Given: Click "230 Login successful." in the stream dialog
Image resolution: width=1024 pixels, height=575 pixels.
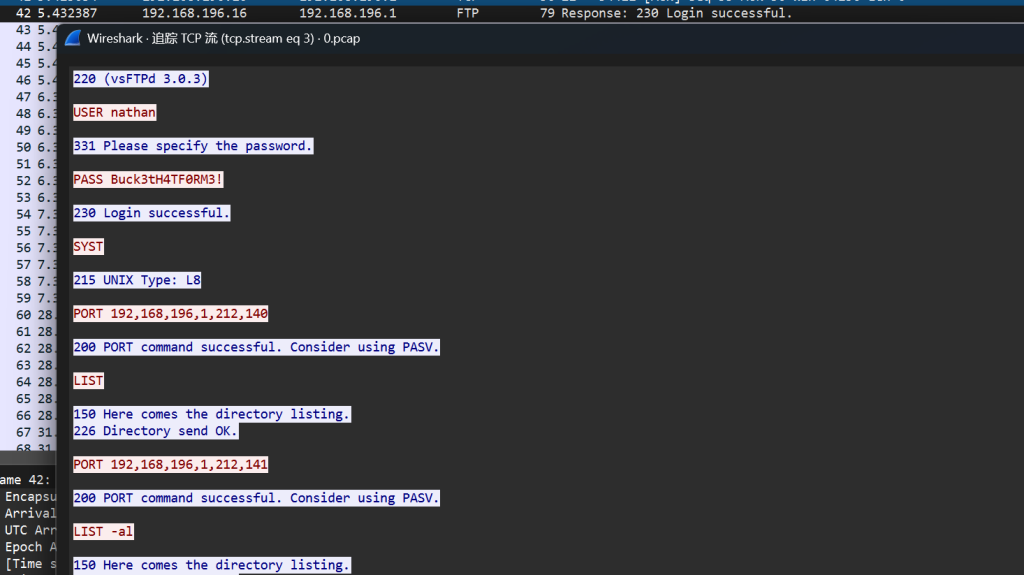Looking at the screenshot, I should [152, 213].
